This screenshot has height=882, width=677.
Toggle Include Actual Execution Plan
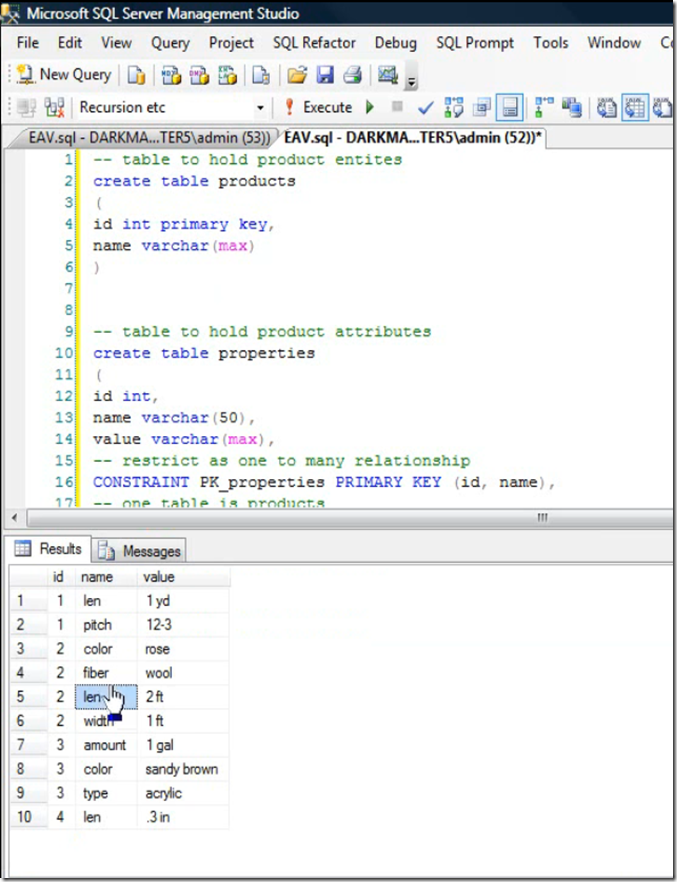544,107
